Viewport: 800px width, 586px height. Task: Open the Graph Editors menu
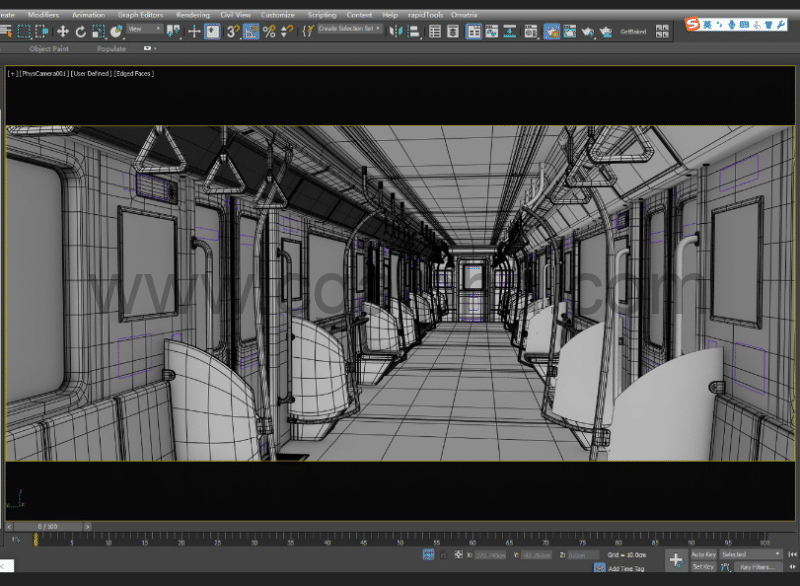[x=140, y=15]
